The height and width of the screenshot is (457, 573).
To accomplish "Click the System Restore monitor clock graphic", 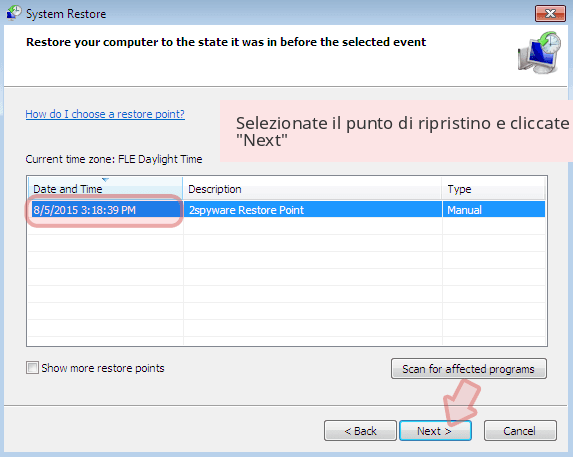I will pos(539,53).
